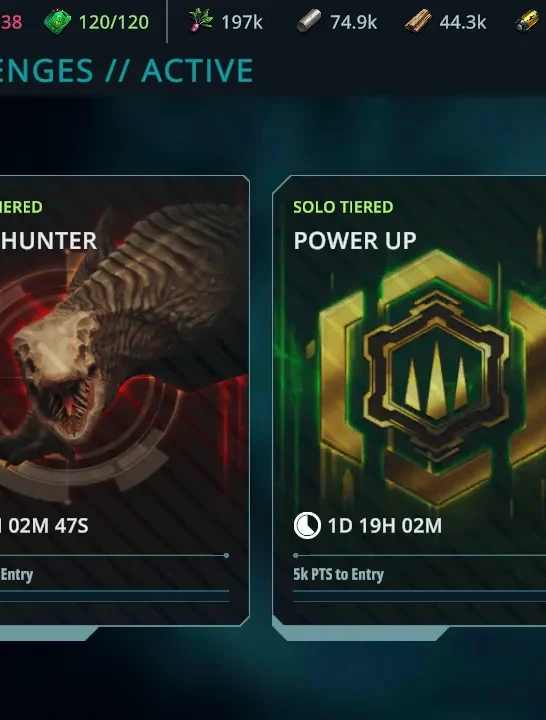
Task: Select the metal ingot resource icon
Action: coord(309,22)
